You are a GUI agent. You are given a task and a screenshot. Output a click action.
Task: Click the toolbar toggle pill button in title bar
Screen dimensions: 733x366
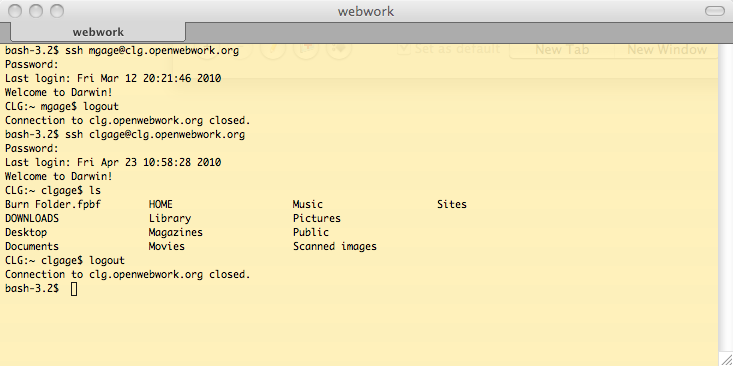(x=714, y=11)
